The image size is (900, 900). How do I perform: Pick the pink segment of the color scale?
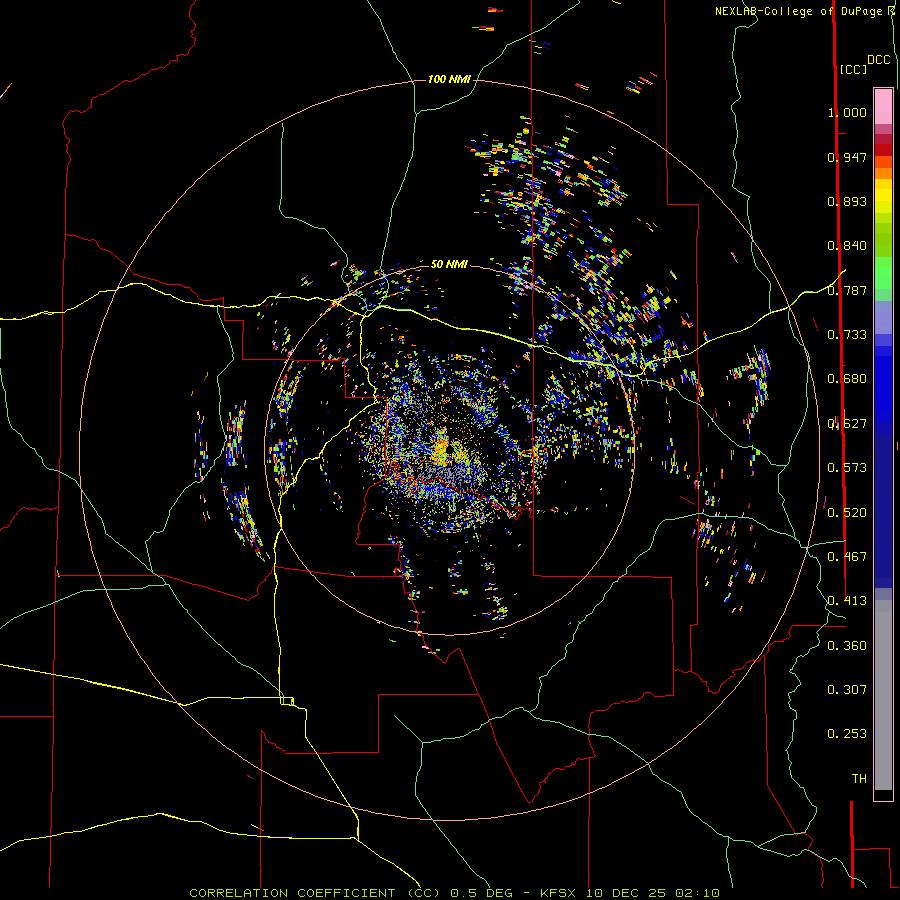point(883,106)
